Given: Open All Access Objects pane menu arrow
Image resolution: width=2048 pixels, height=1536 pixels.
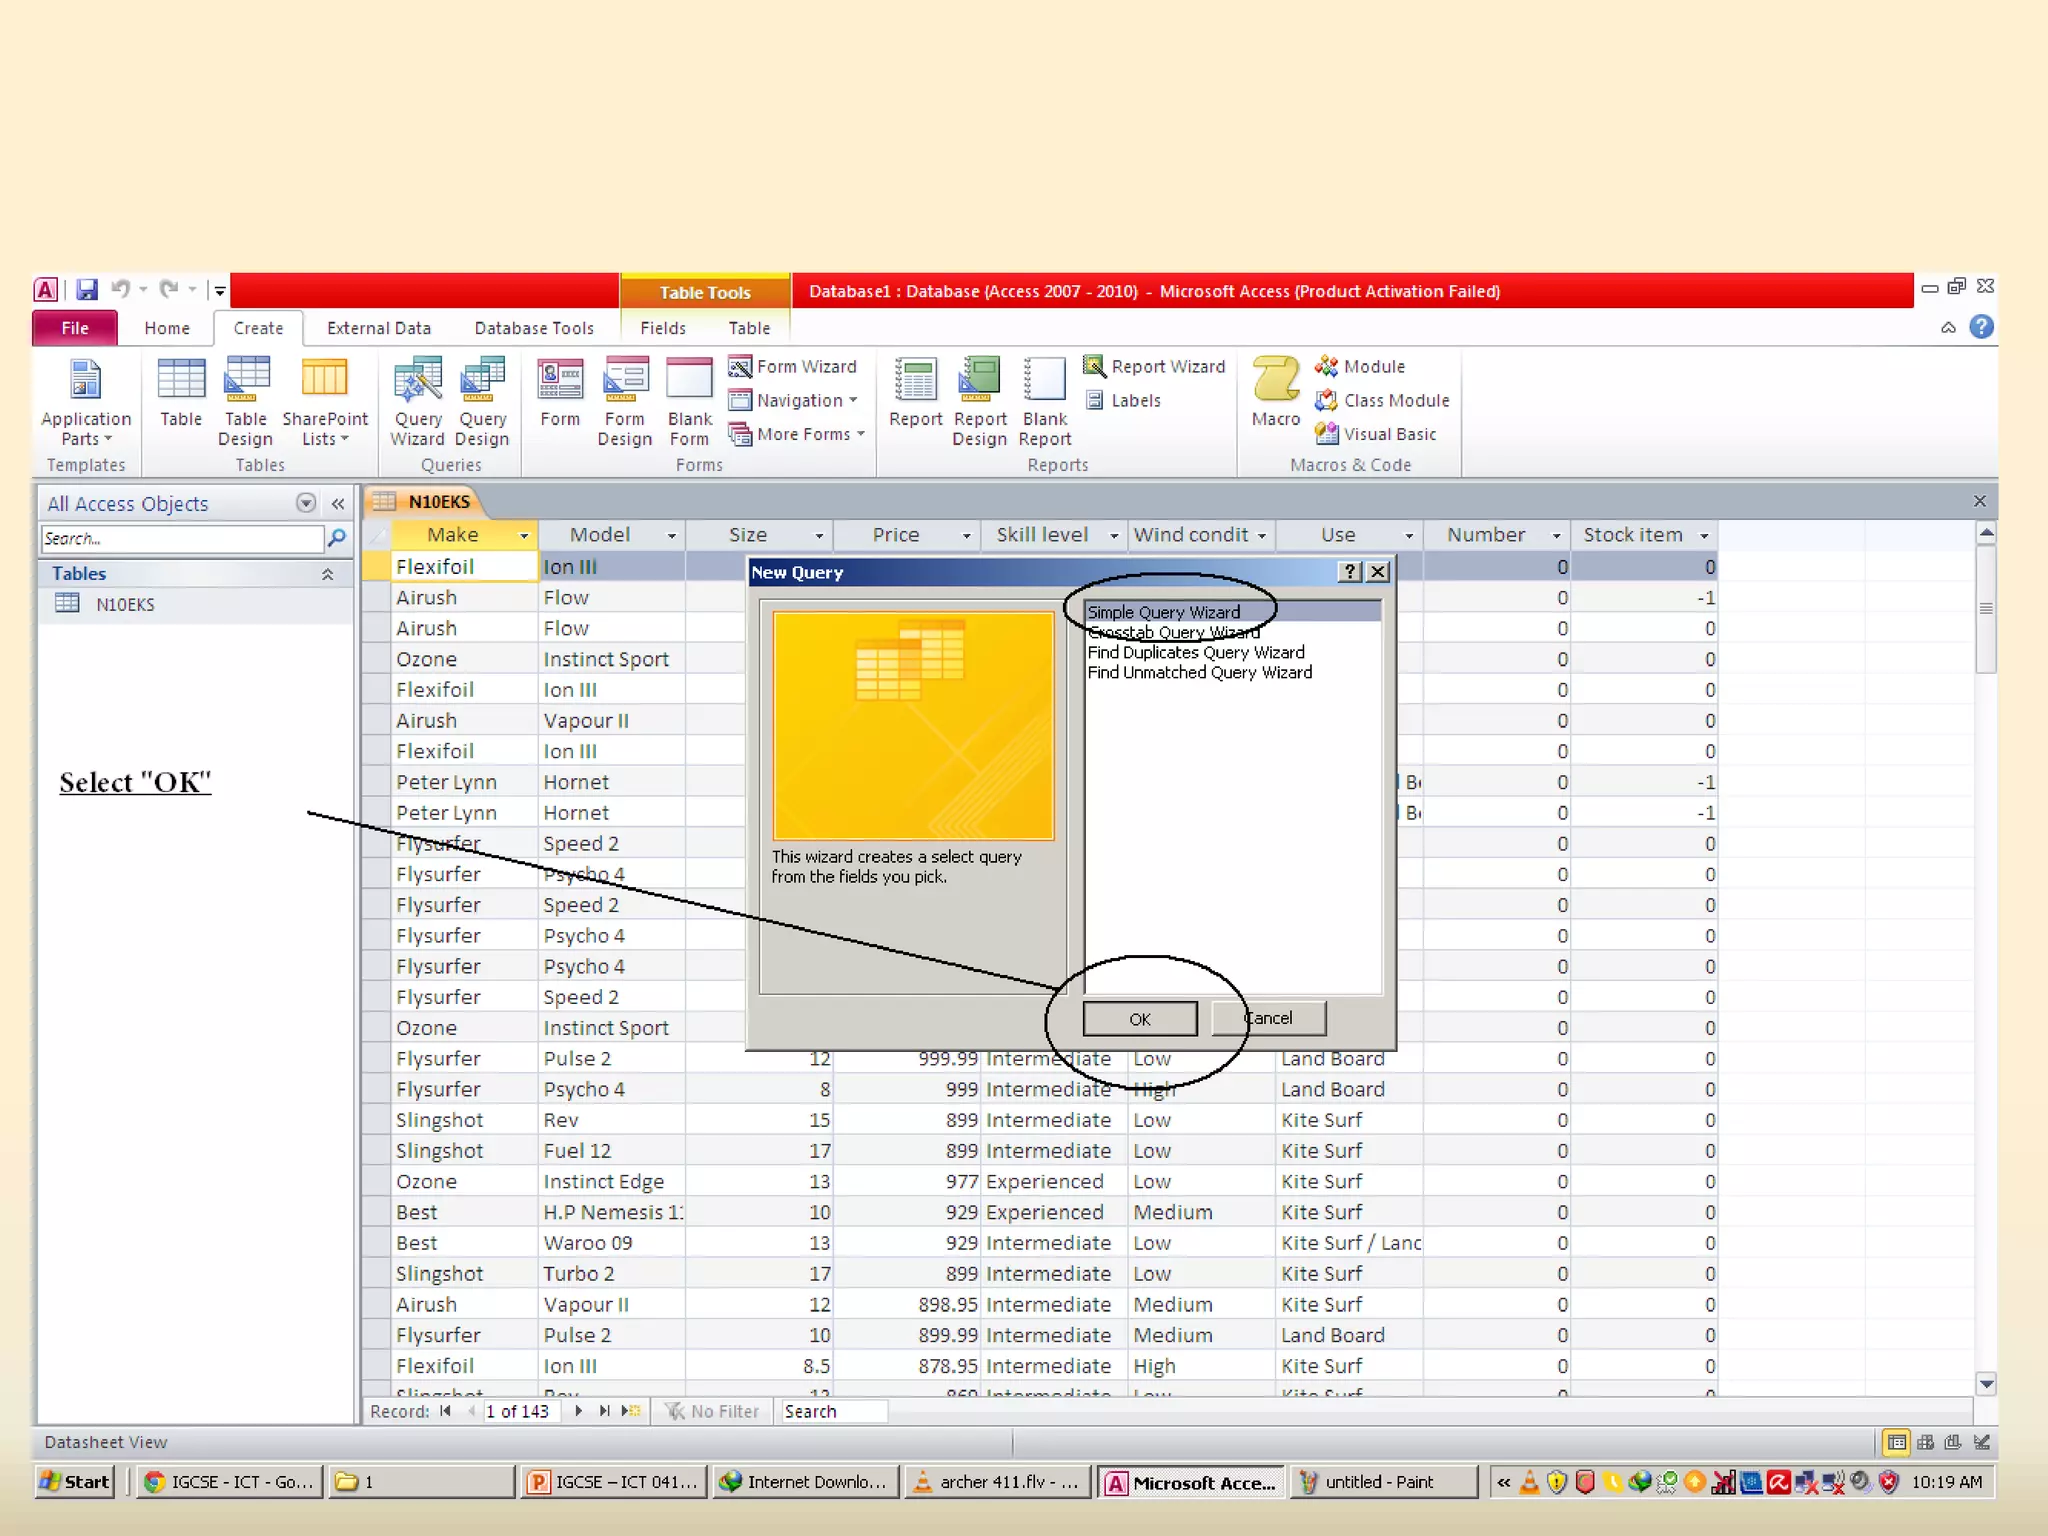Looking at the screenshot, I should pos(306,504).
